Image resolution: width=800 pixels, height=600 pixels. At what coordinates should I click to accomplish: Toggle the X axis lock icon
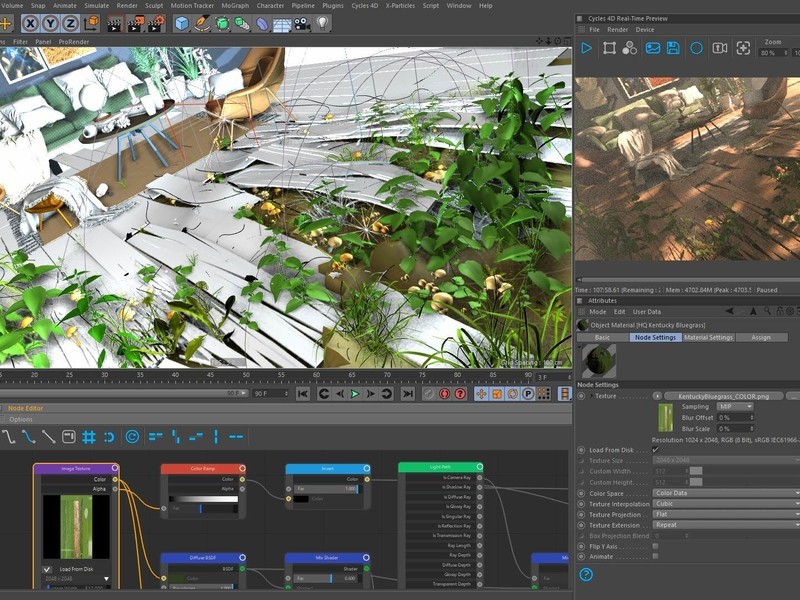tap(31, 23)
